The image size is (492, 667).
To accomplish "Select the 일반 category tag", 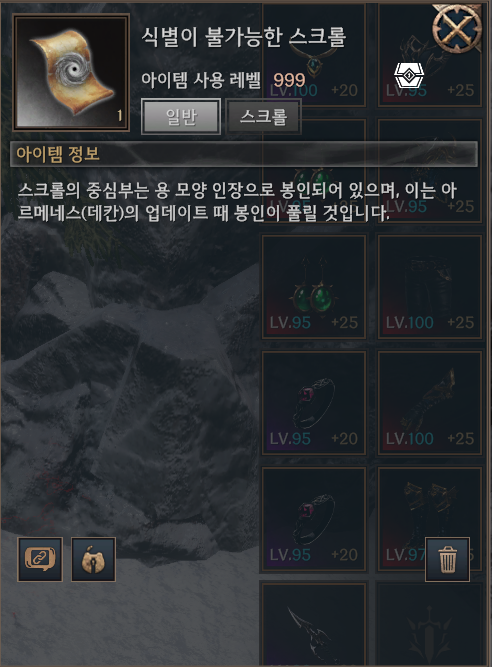I will point(181,117).
